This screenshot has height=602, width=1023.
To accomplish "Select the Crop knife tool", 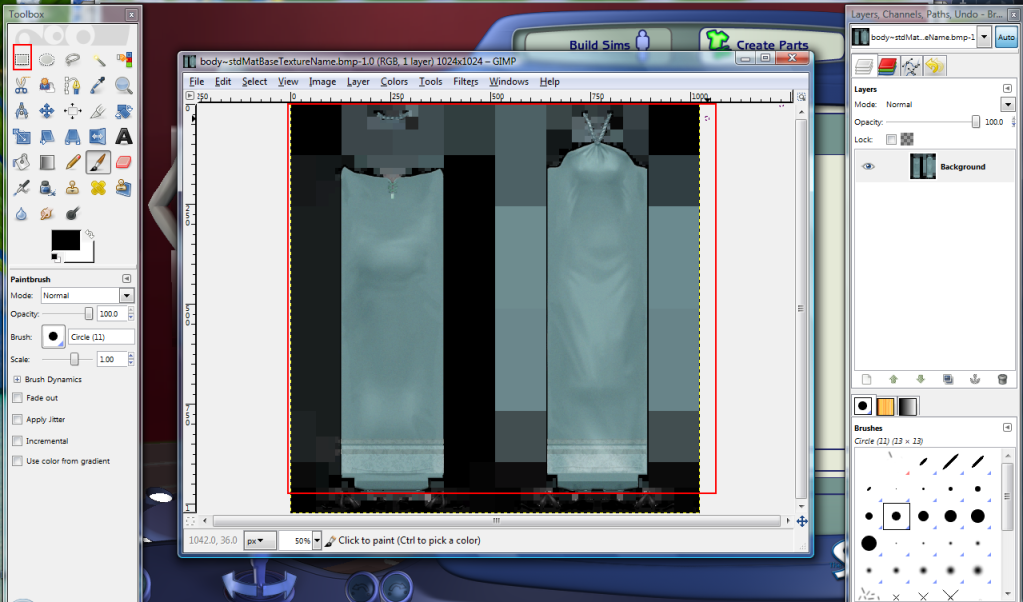I will tap(98, 111).
